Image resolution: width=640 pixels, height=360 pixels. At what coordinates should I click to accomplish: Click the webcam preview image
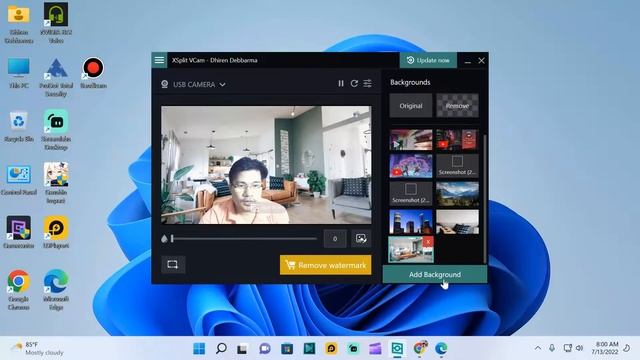[x=266, y=165]
